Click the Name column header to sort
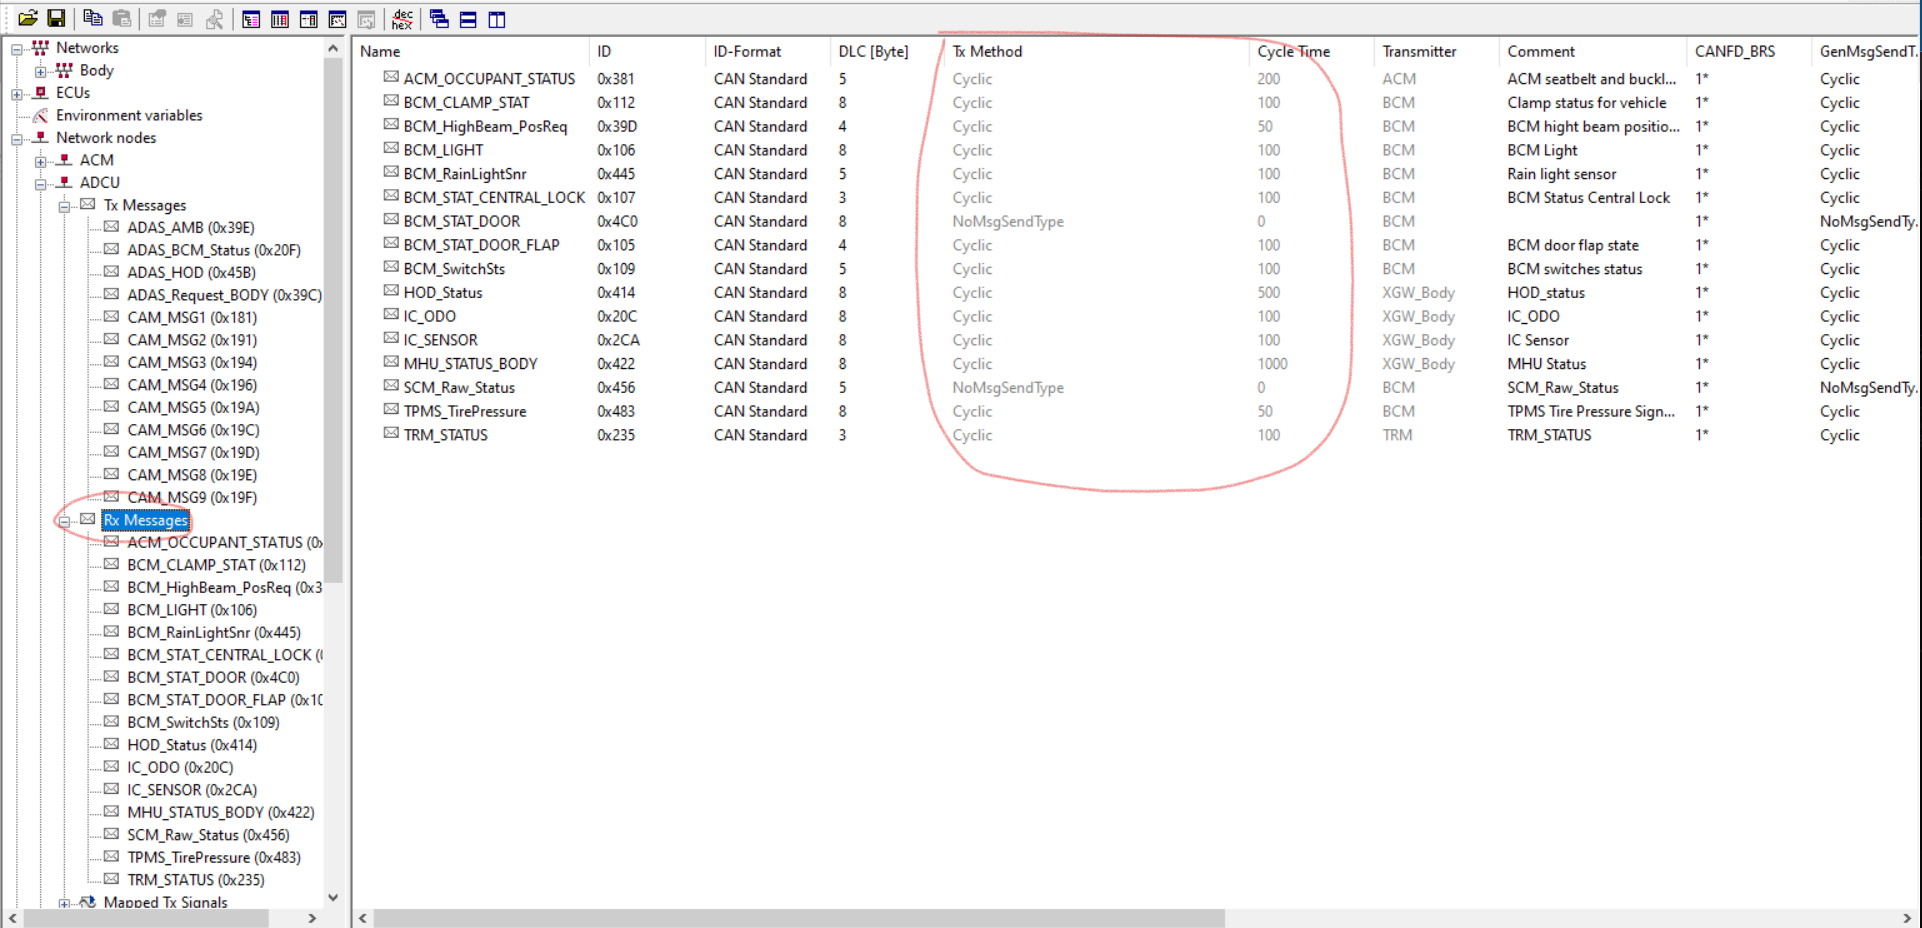 click(x=378, y=51)
